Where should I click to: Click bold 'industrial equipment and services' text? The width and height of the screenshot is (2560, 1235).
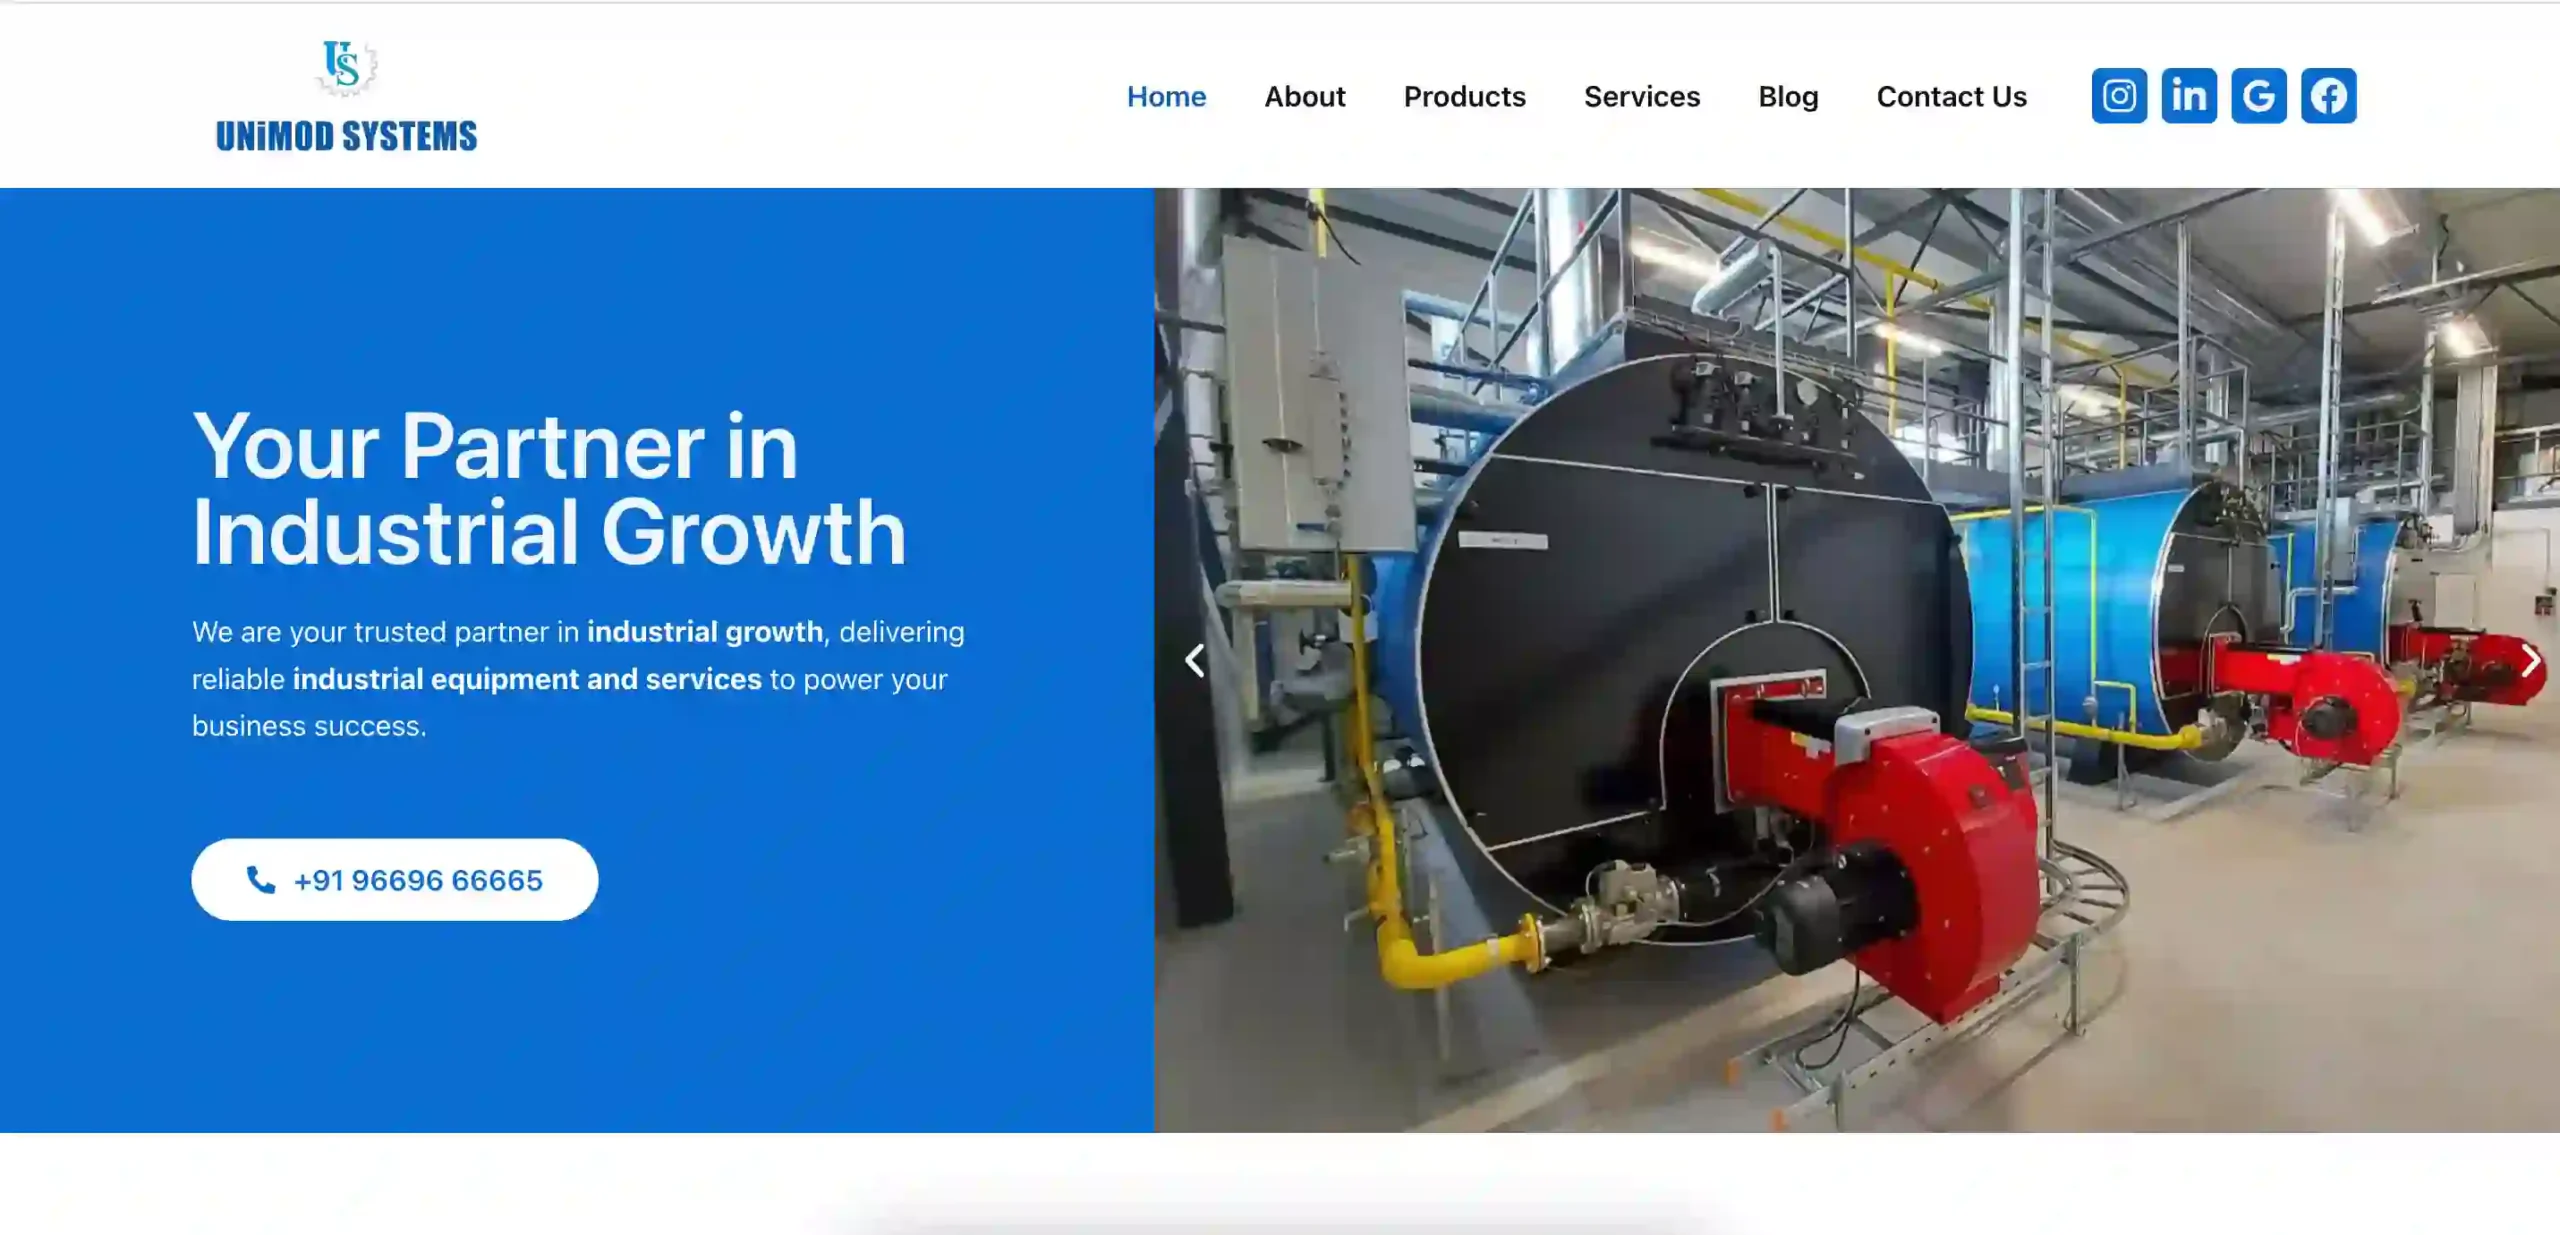point(527,679)
